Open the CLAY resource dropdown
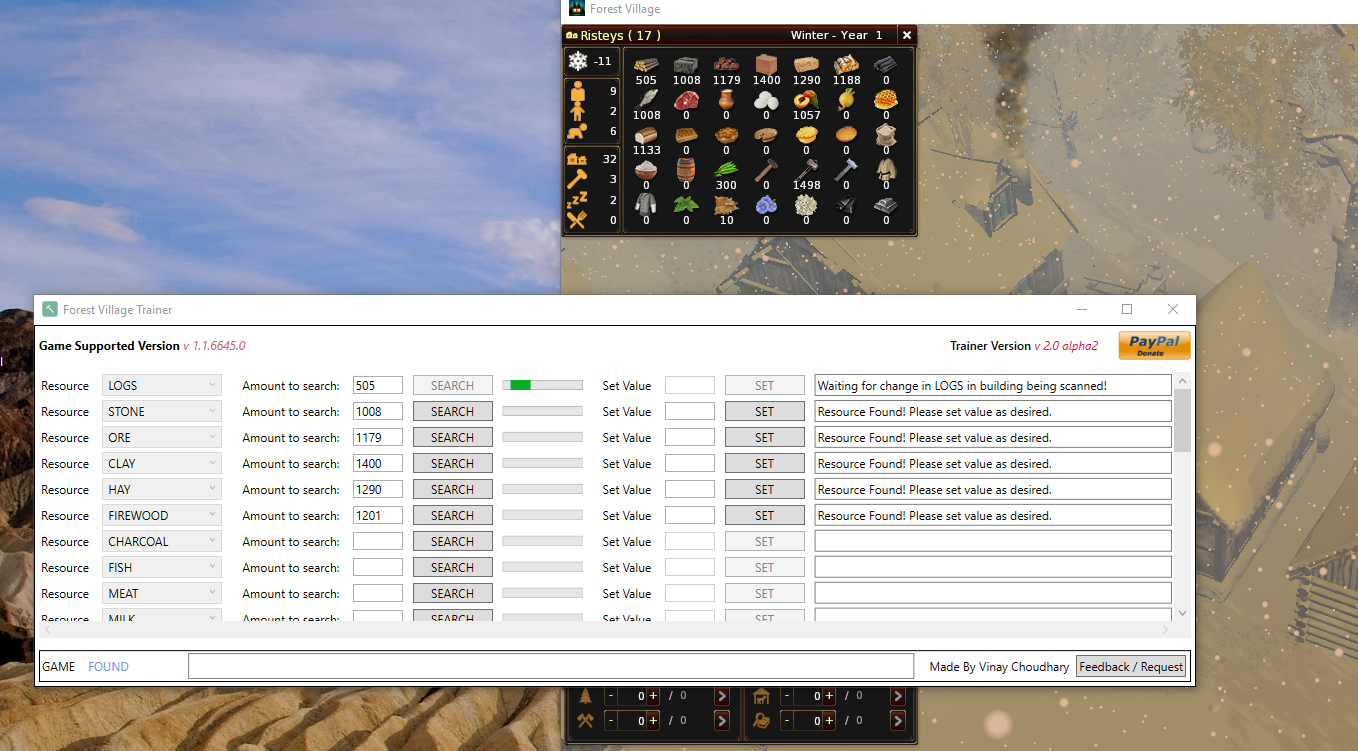 coord(161,463)
